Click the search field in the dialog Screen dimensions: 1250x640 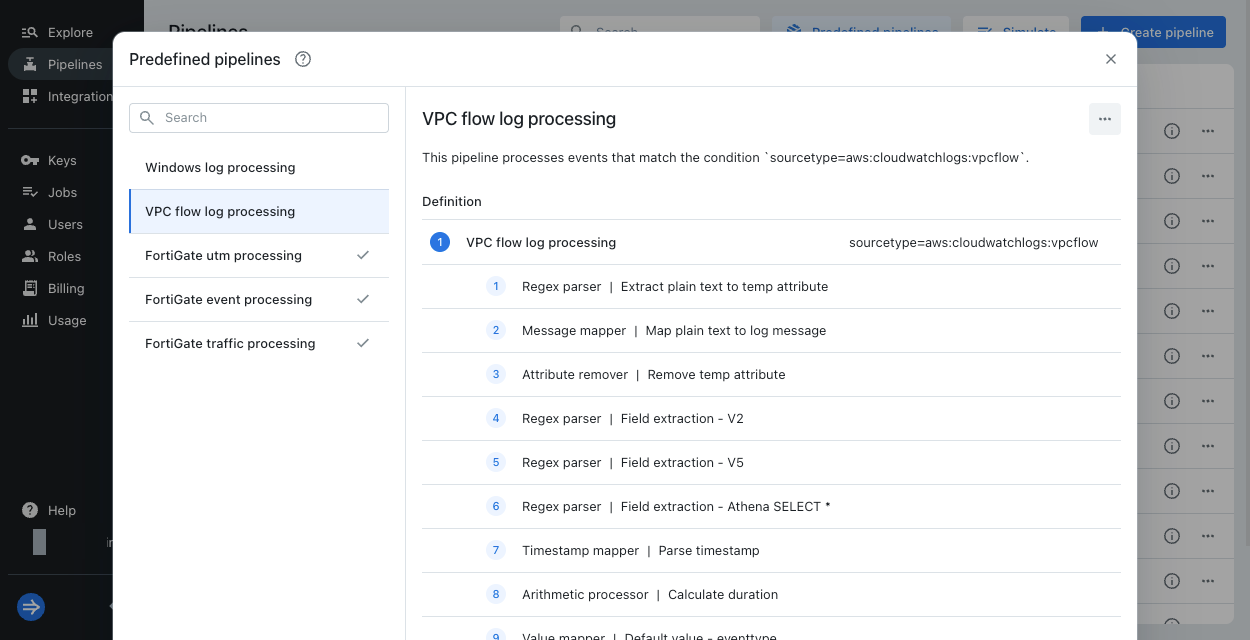pos(258,117)
